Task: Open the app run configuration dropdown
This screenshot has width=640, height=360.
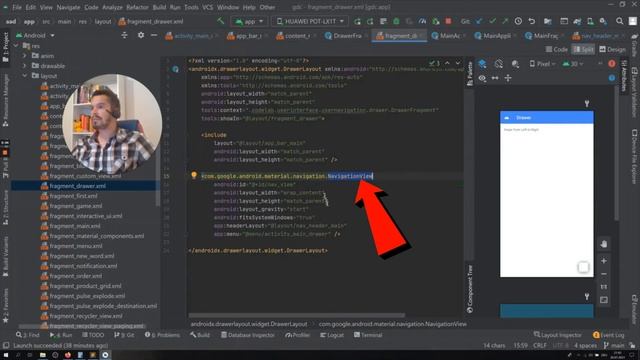Action: [249, 21]
